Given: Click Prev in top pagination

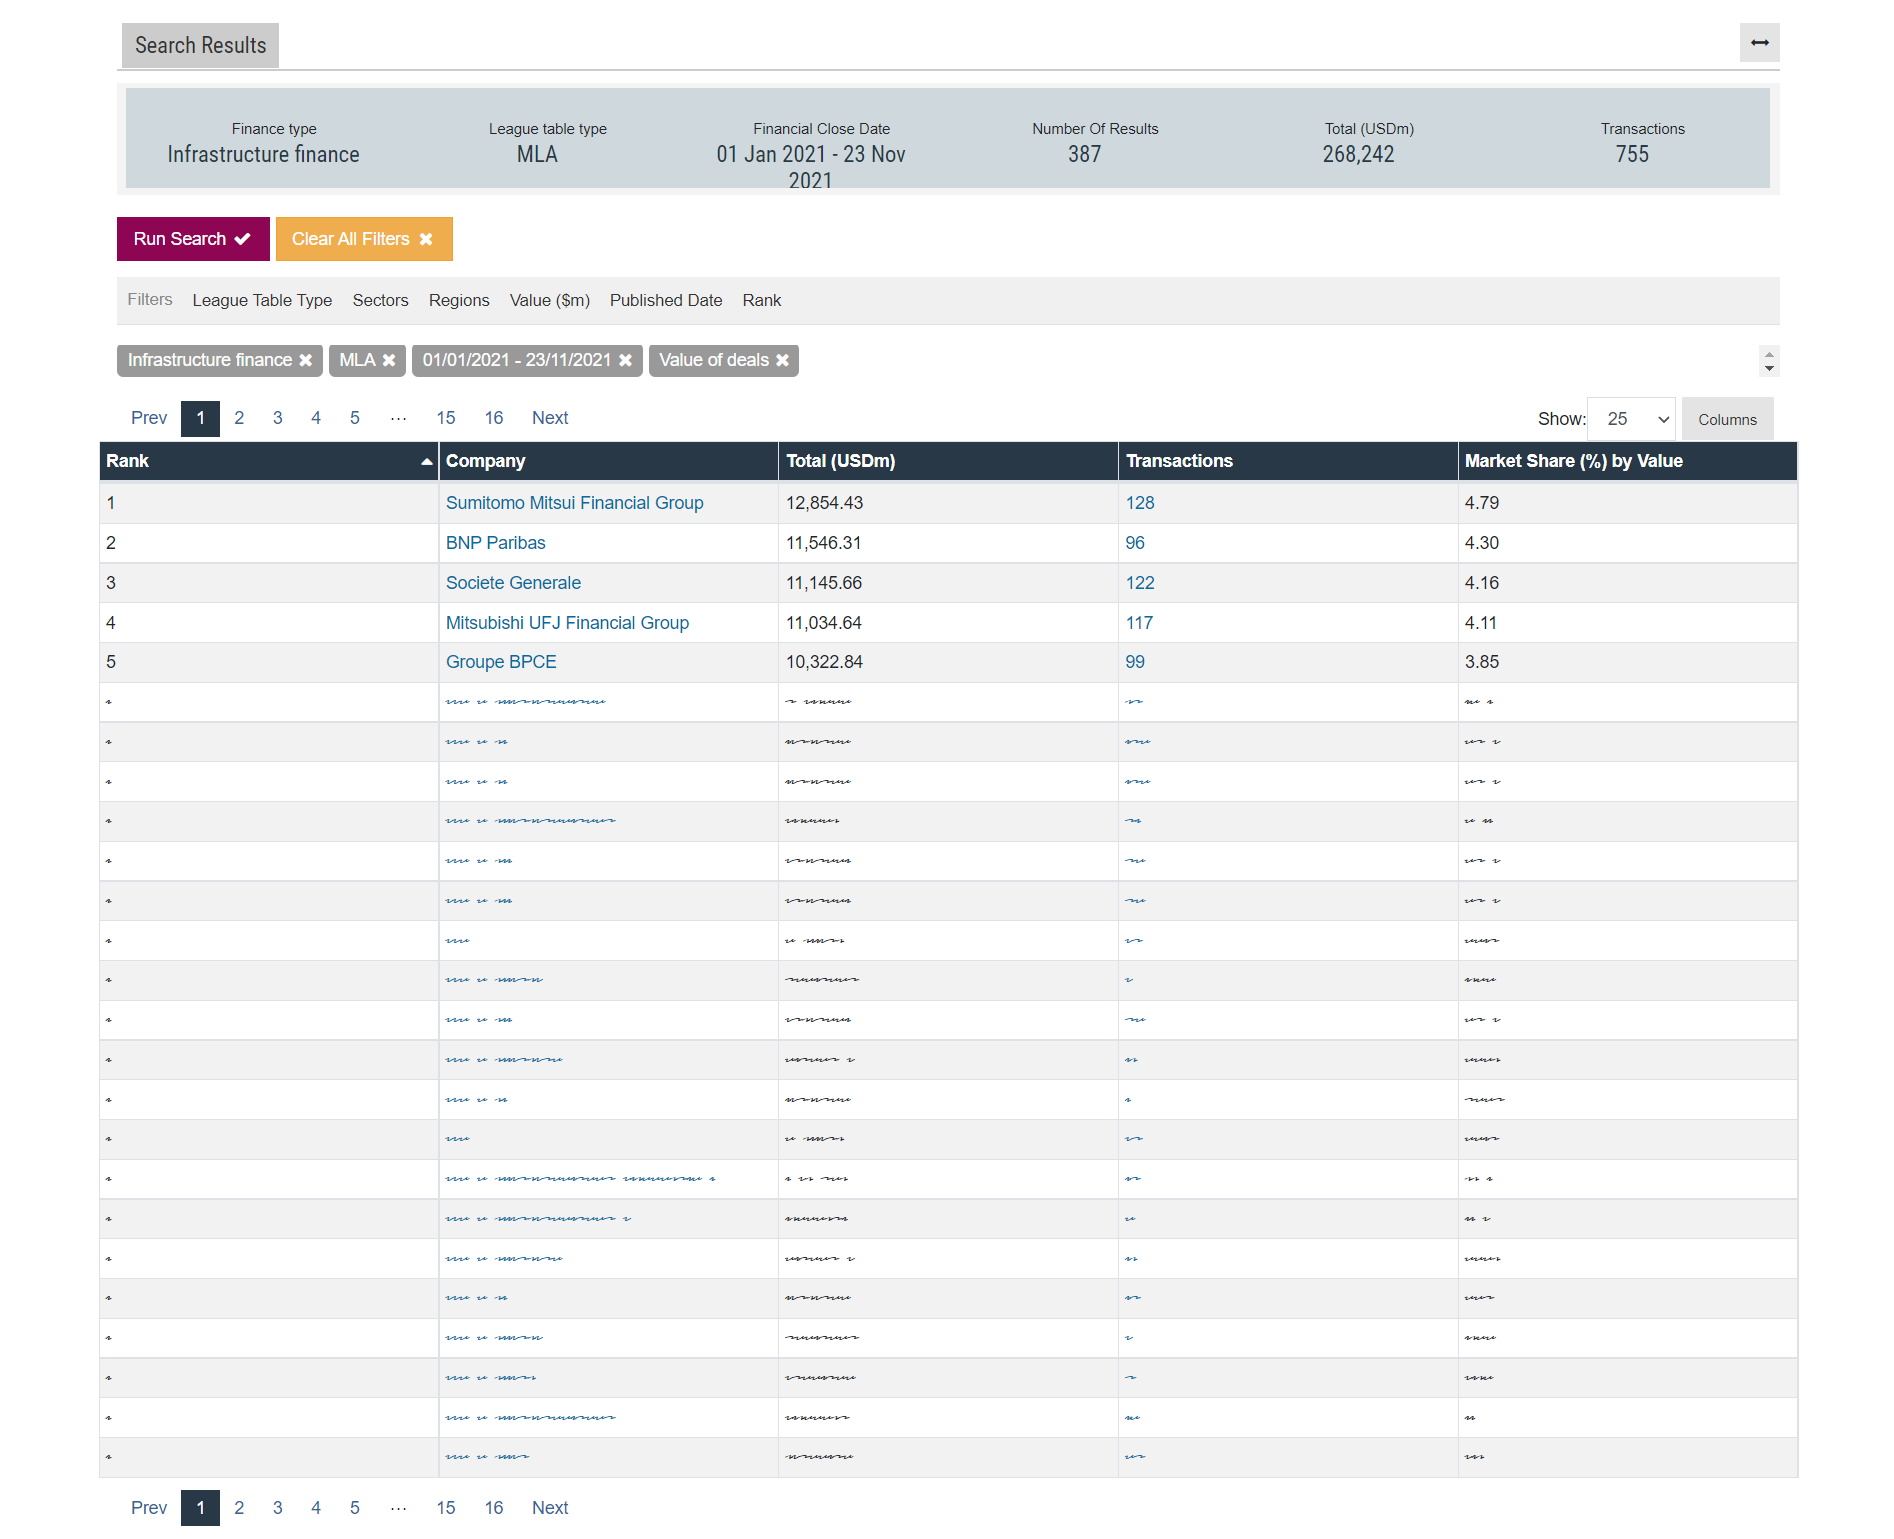Looking at the screenshot, I should click(x=149, y=418).
